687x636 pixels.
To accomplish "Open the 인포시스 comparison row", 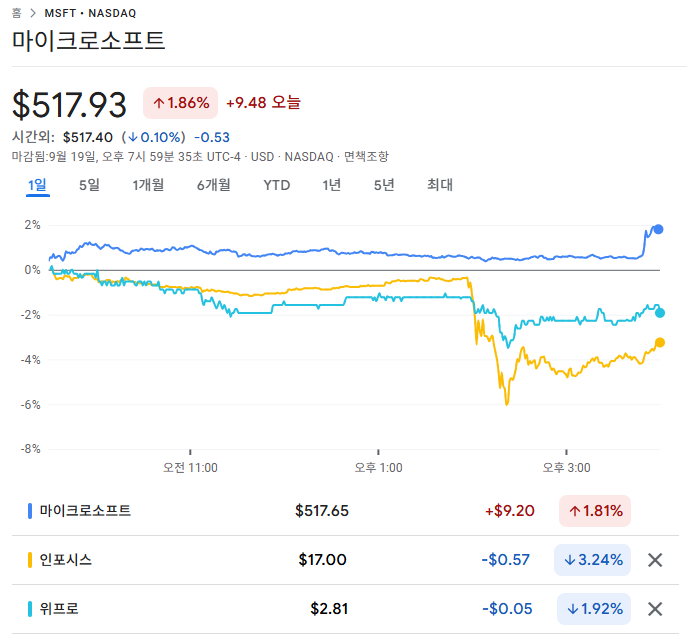I will 345,560.
